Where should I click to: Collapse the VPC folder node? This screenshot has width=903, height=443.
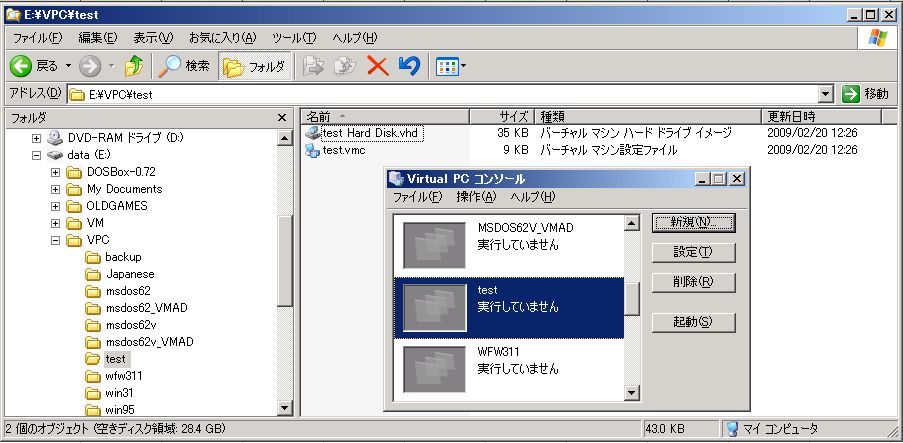point(55,240)
